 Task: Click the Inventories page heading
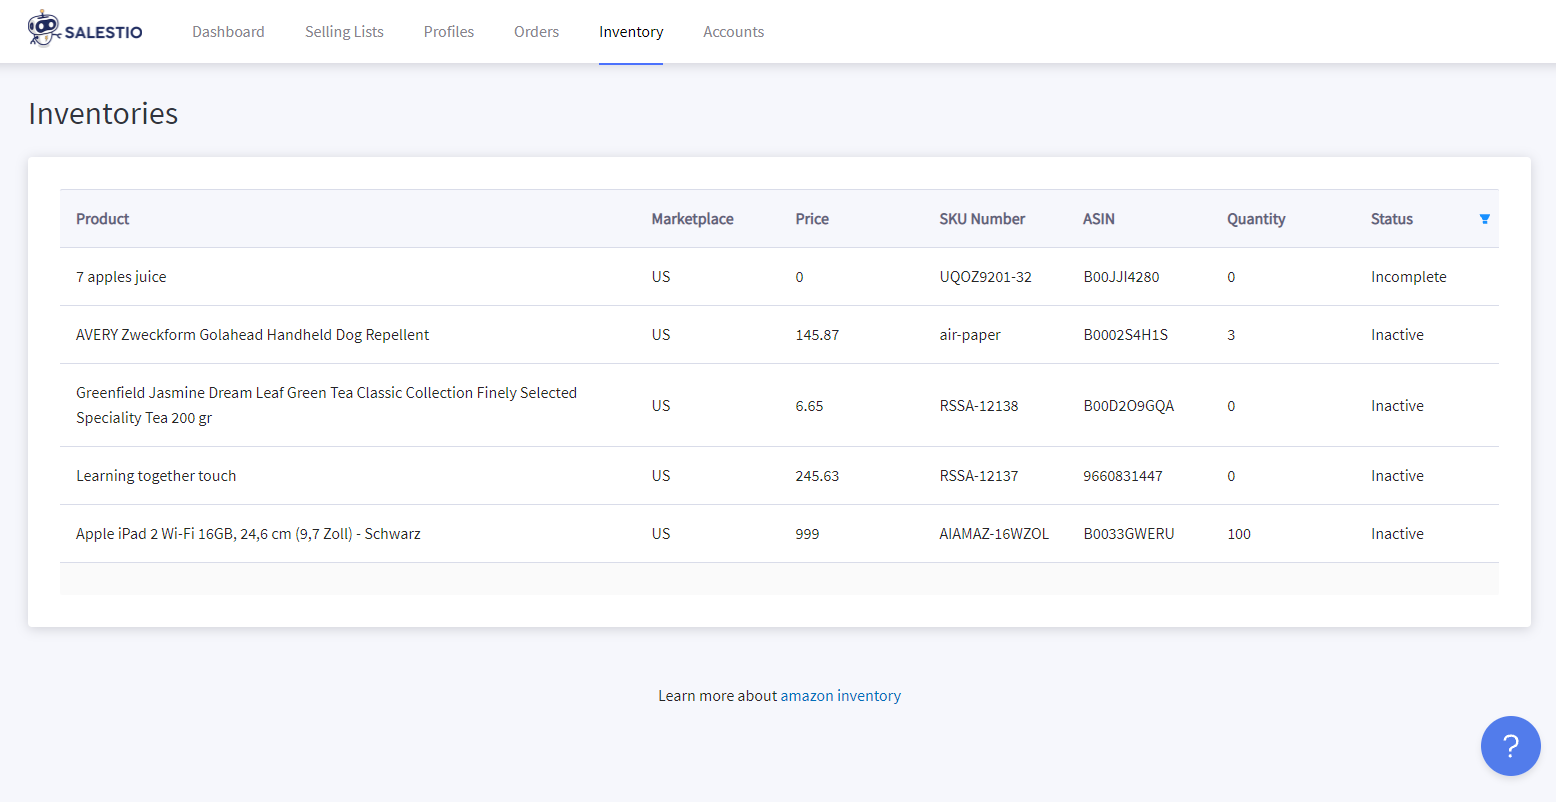coord(103,114)
